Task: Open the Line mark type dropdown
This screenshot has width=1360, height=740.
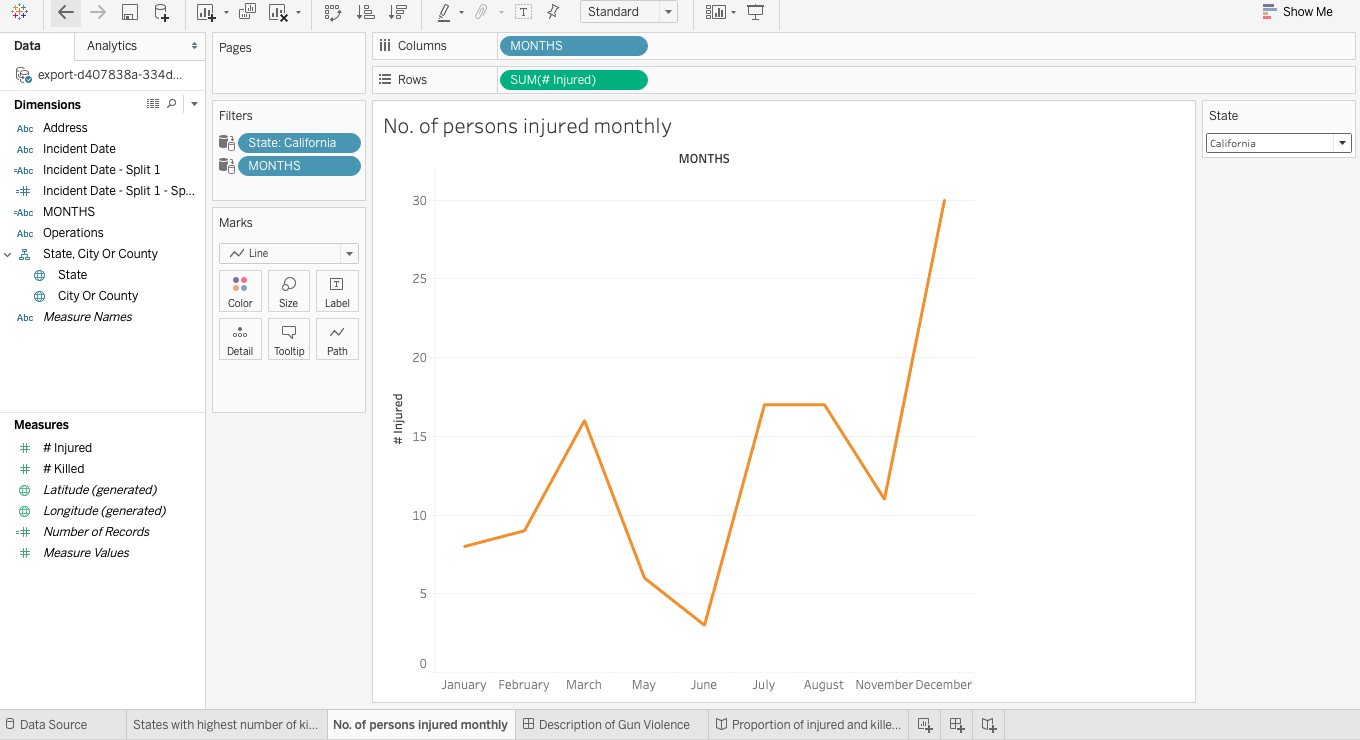Action: pos(348,253)
